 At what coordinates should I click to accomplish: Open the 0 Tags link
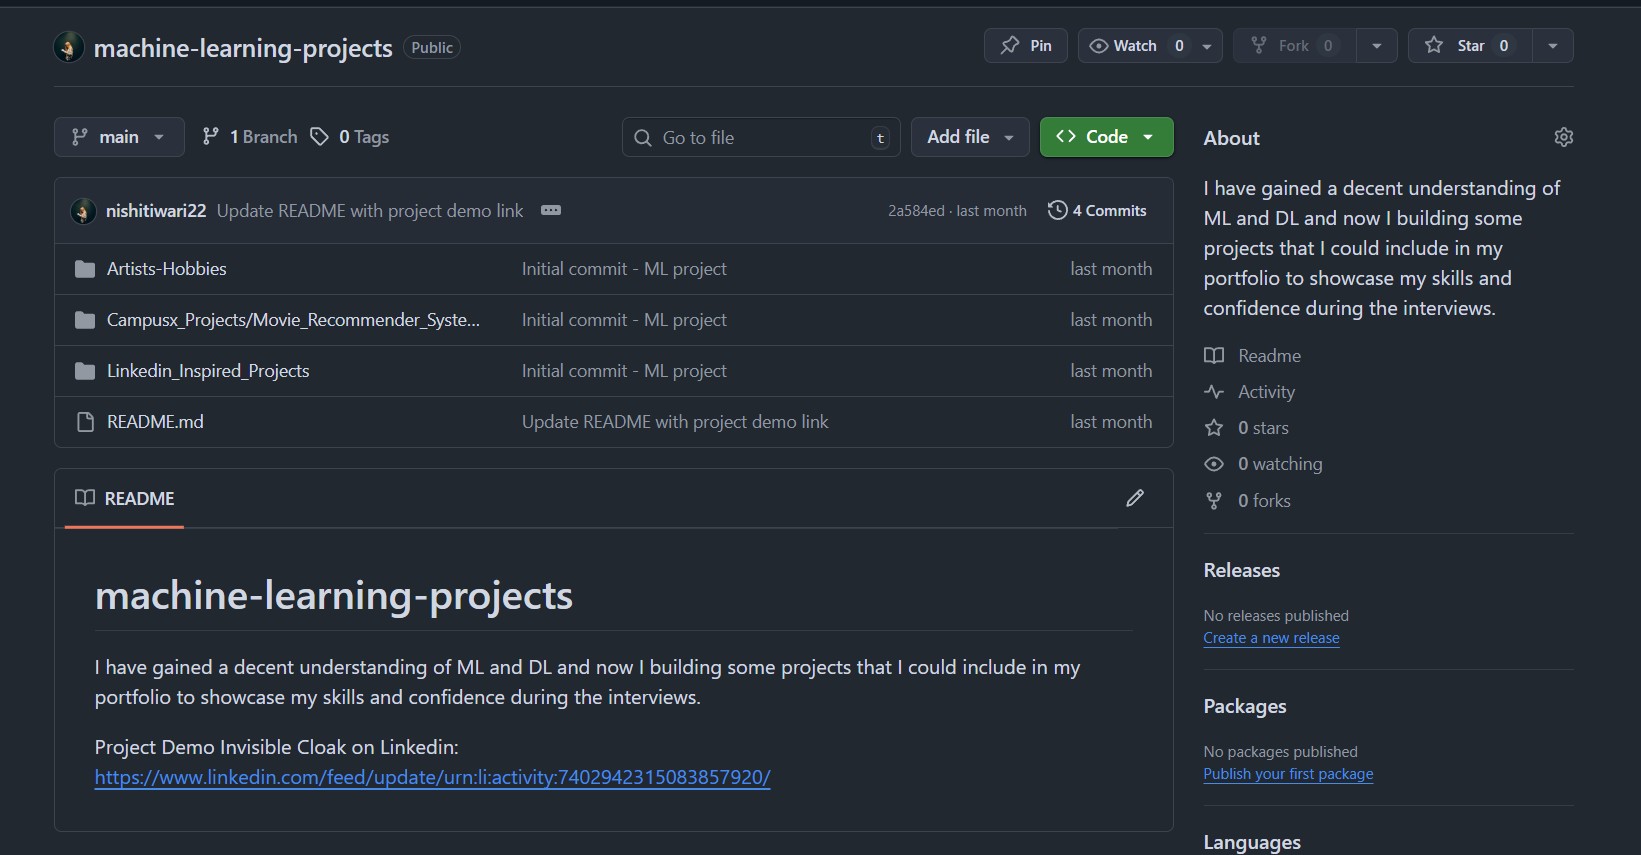350,137
